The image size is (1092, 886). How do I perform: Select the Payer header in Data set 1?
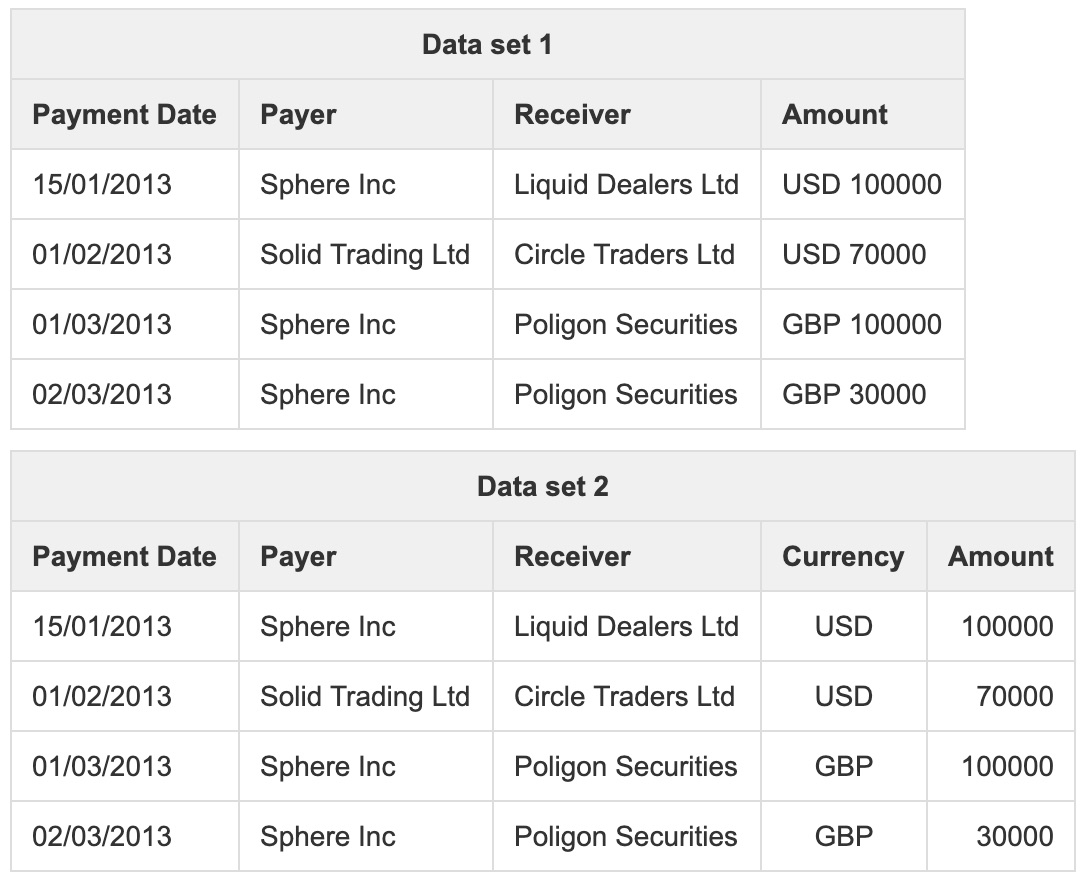[298, 115]
